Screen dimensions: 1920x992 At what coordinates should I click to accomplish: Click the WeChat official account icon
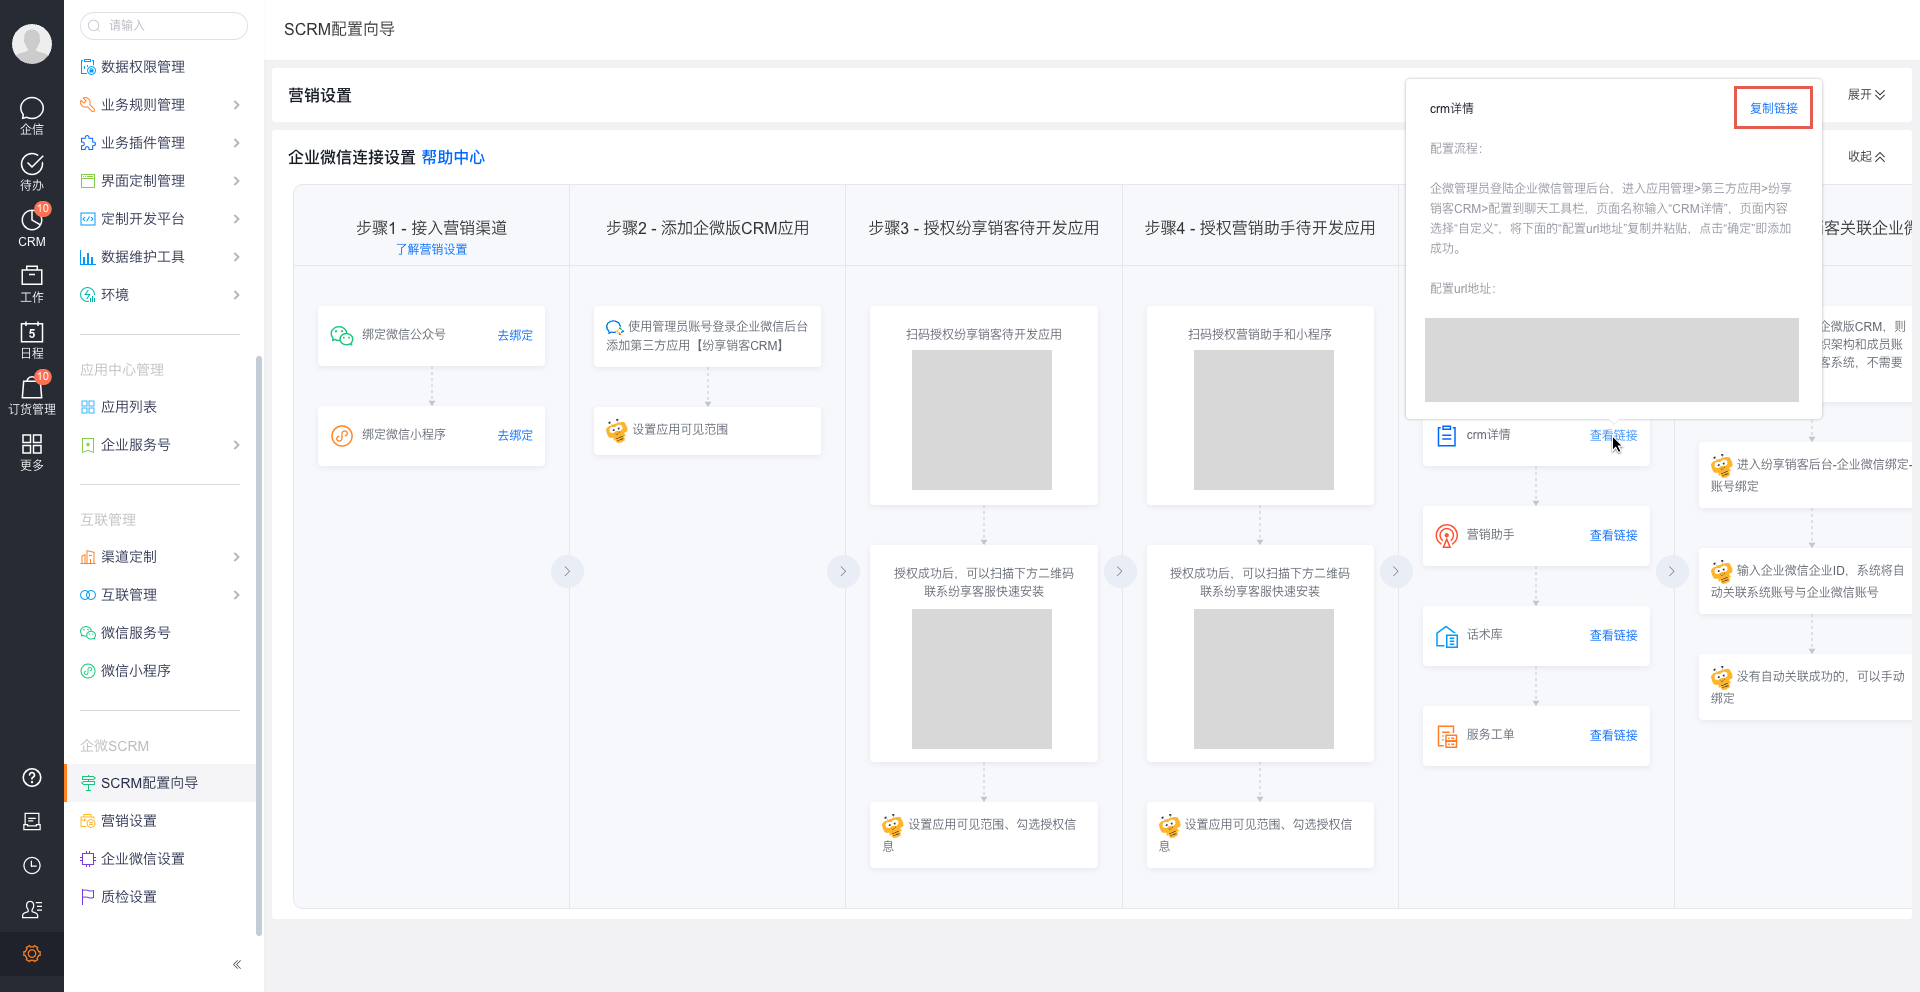click(342, 335)
